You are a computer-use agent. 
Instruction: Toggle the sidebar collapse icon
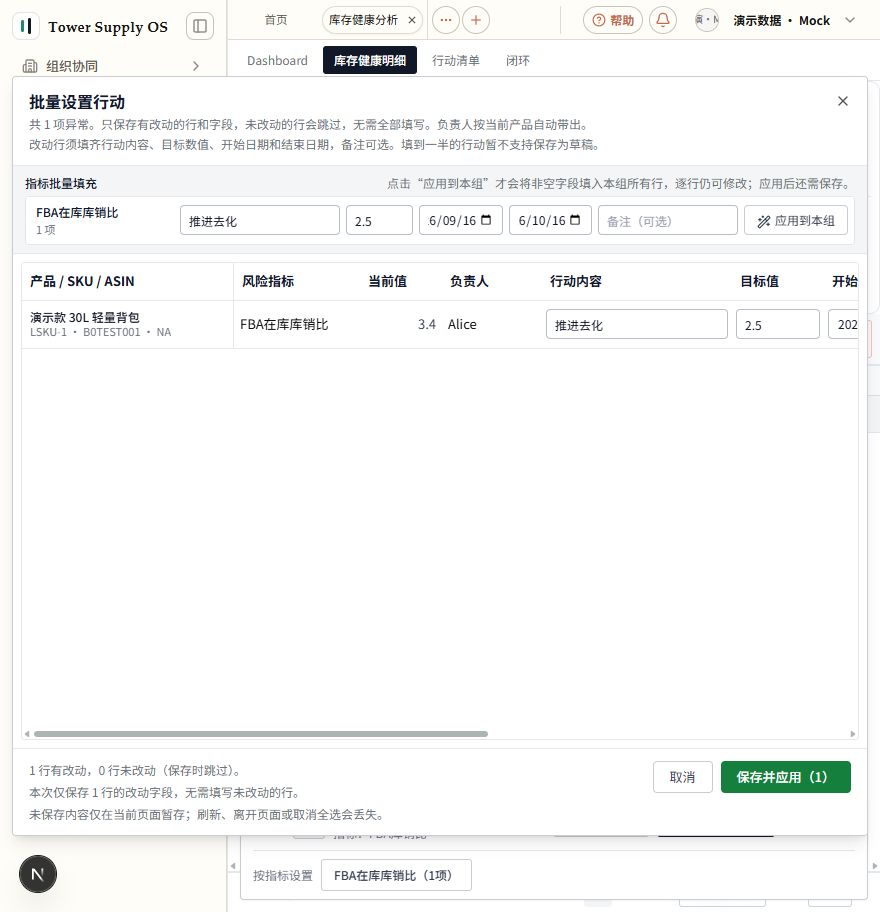(199, 26)
